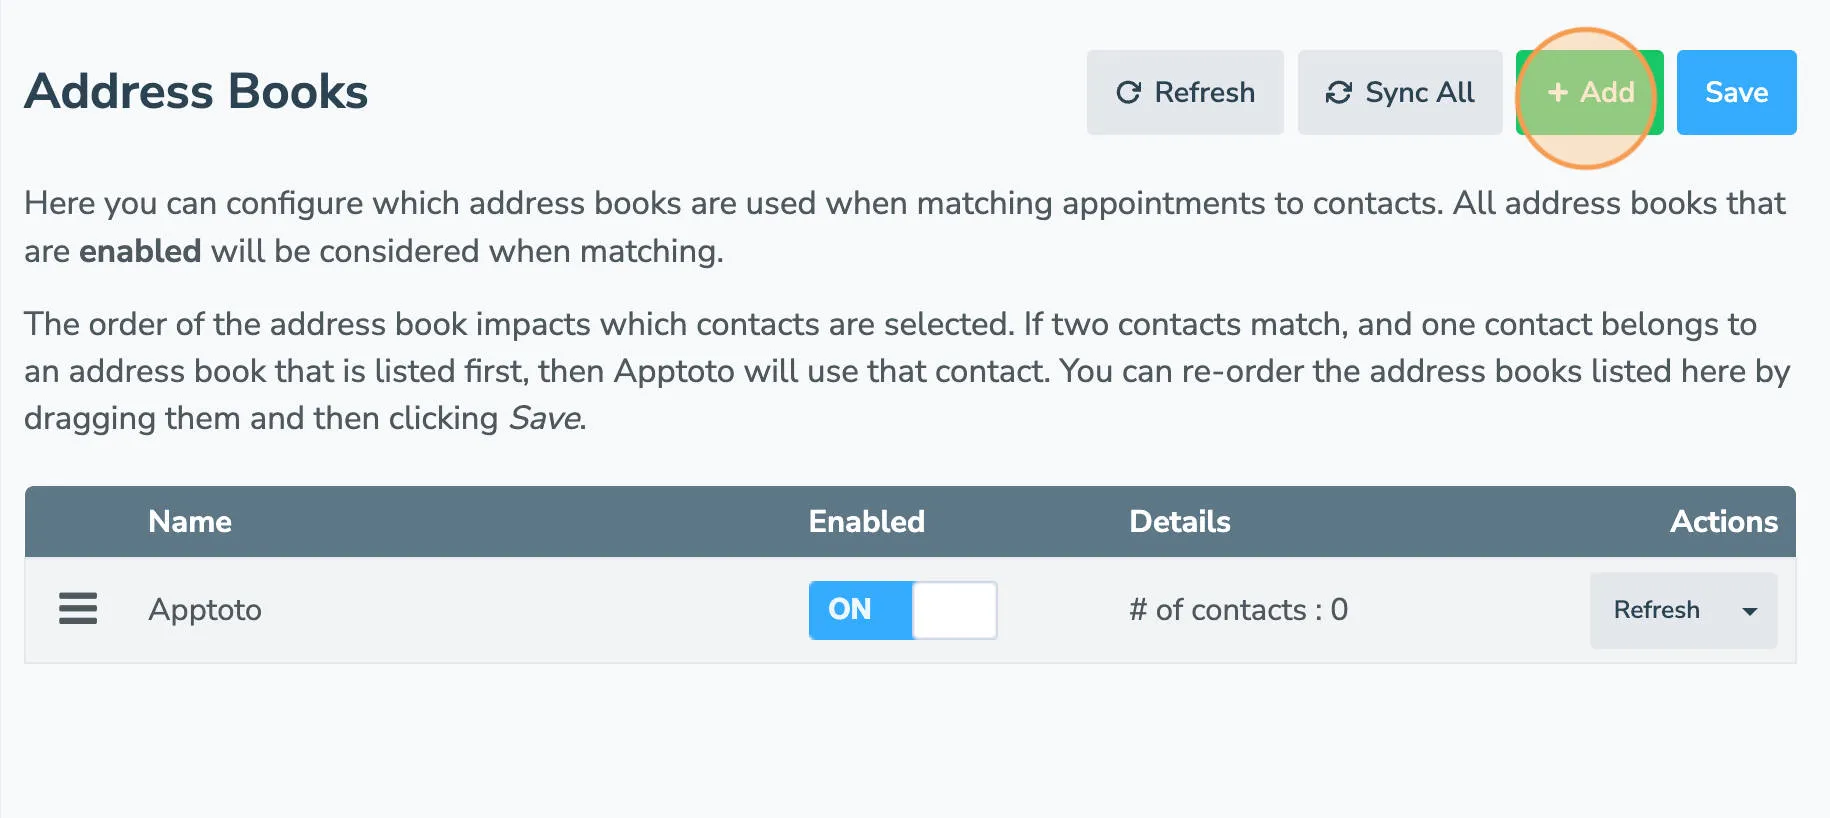Select the hamburger reorder icon in the row
The height and width of the screenshot is (818, 1830).
coord(77,609)
